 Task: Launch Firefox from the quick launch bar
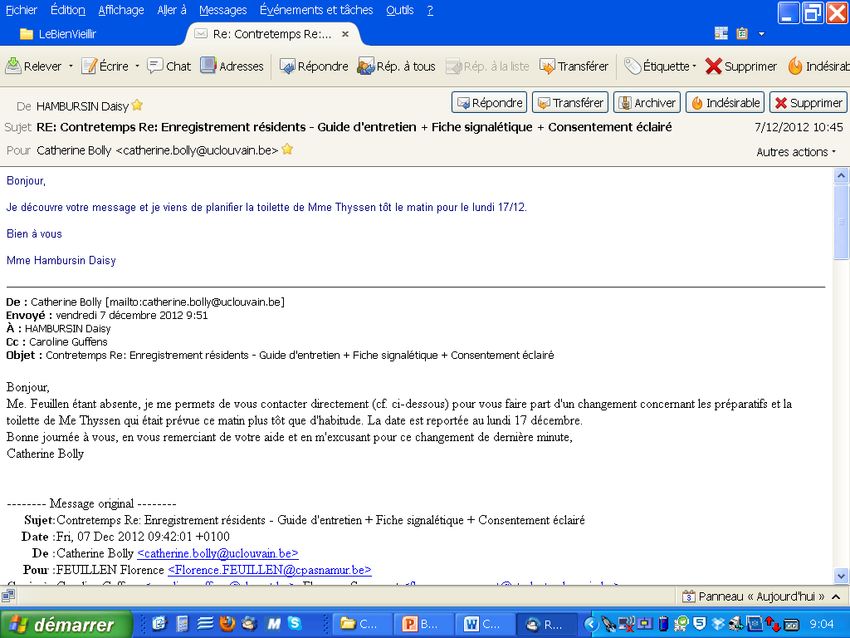227,624
